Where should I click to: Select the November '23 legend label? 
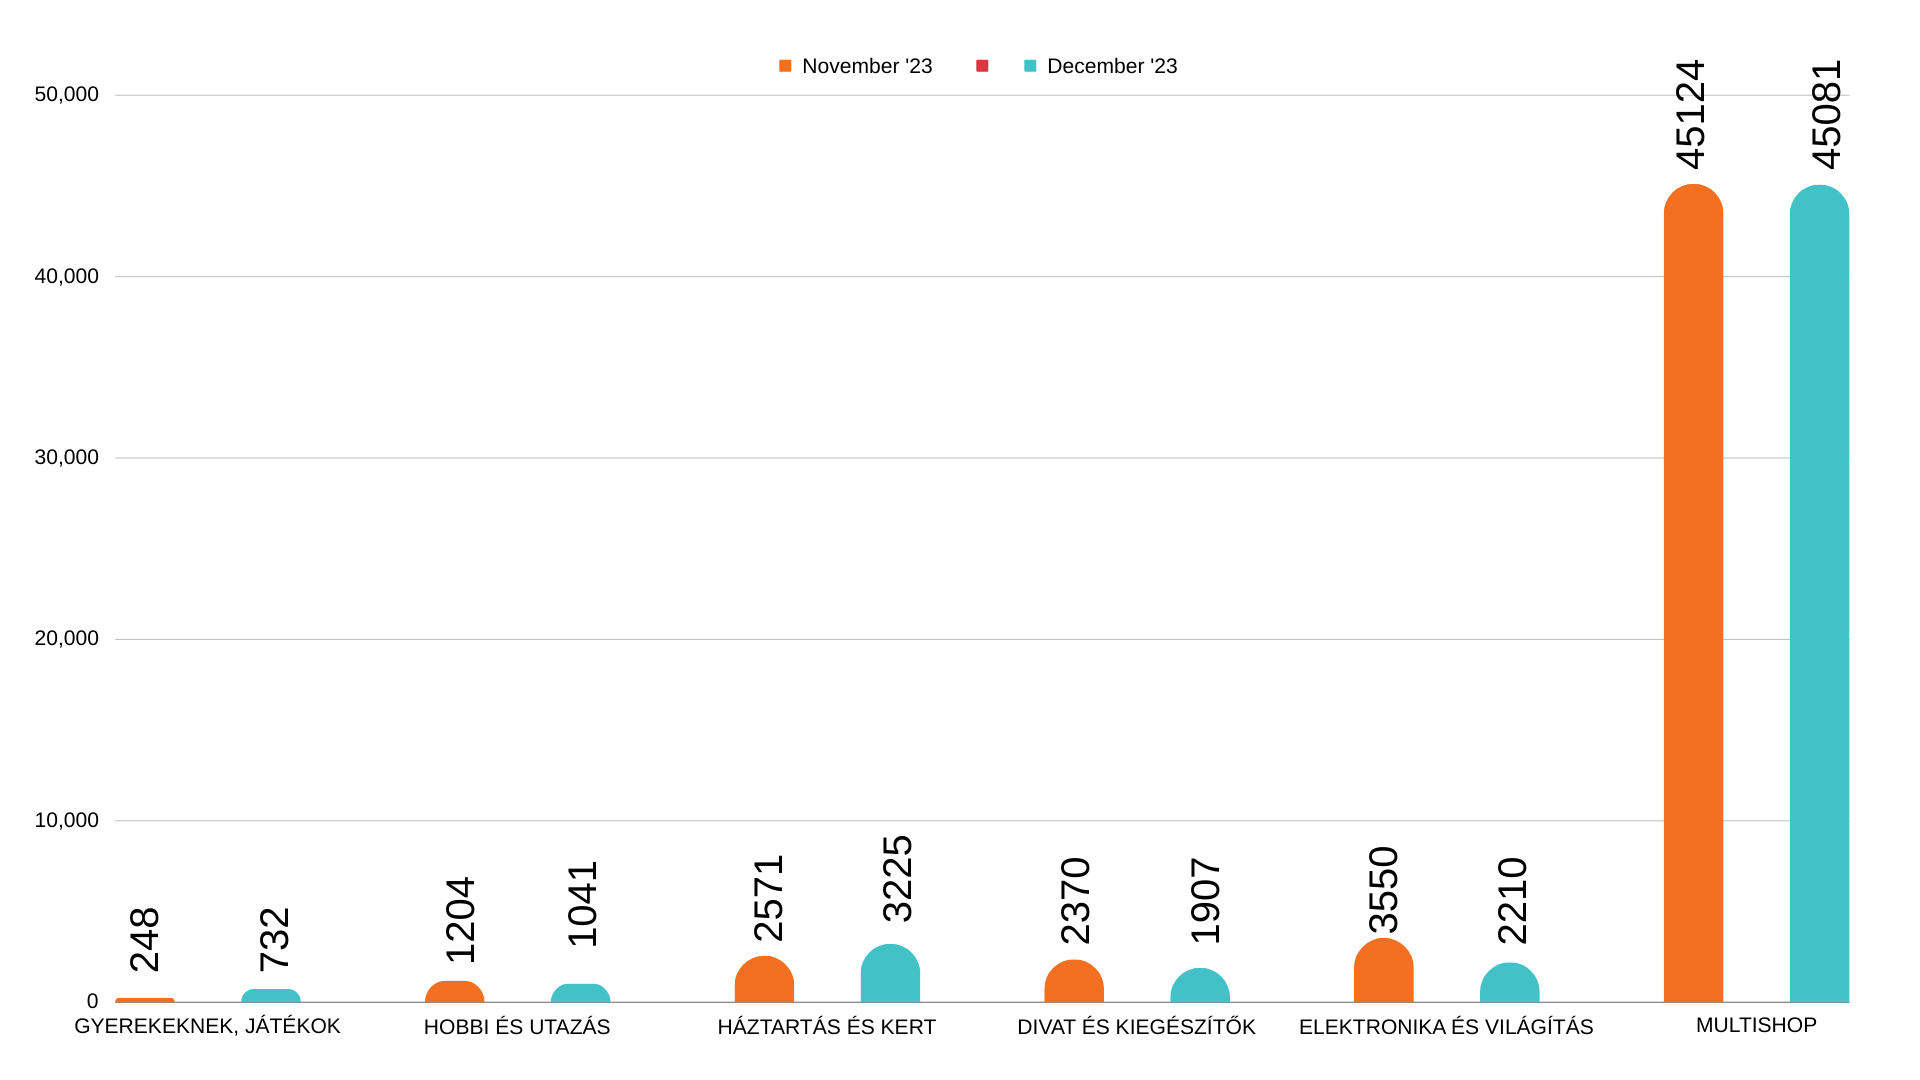(x=866, y=66)
